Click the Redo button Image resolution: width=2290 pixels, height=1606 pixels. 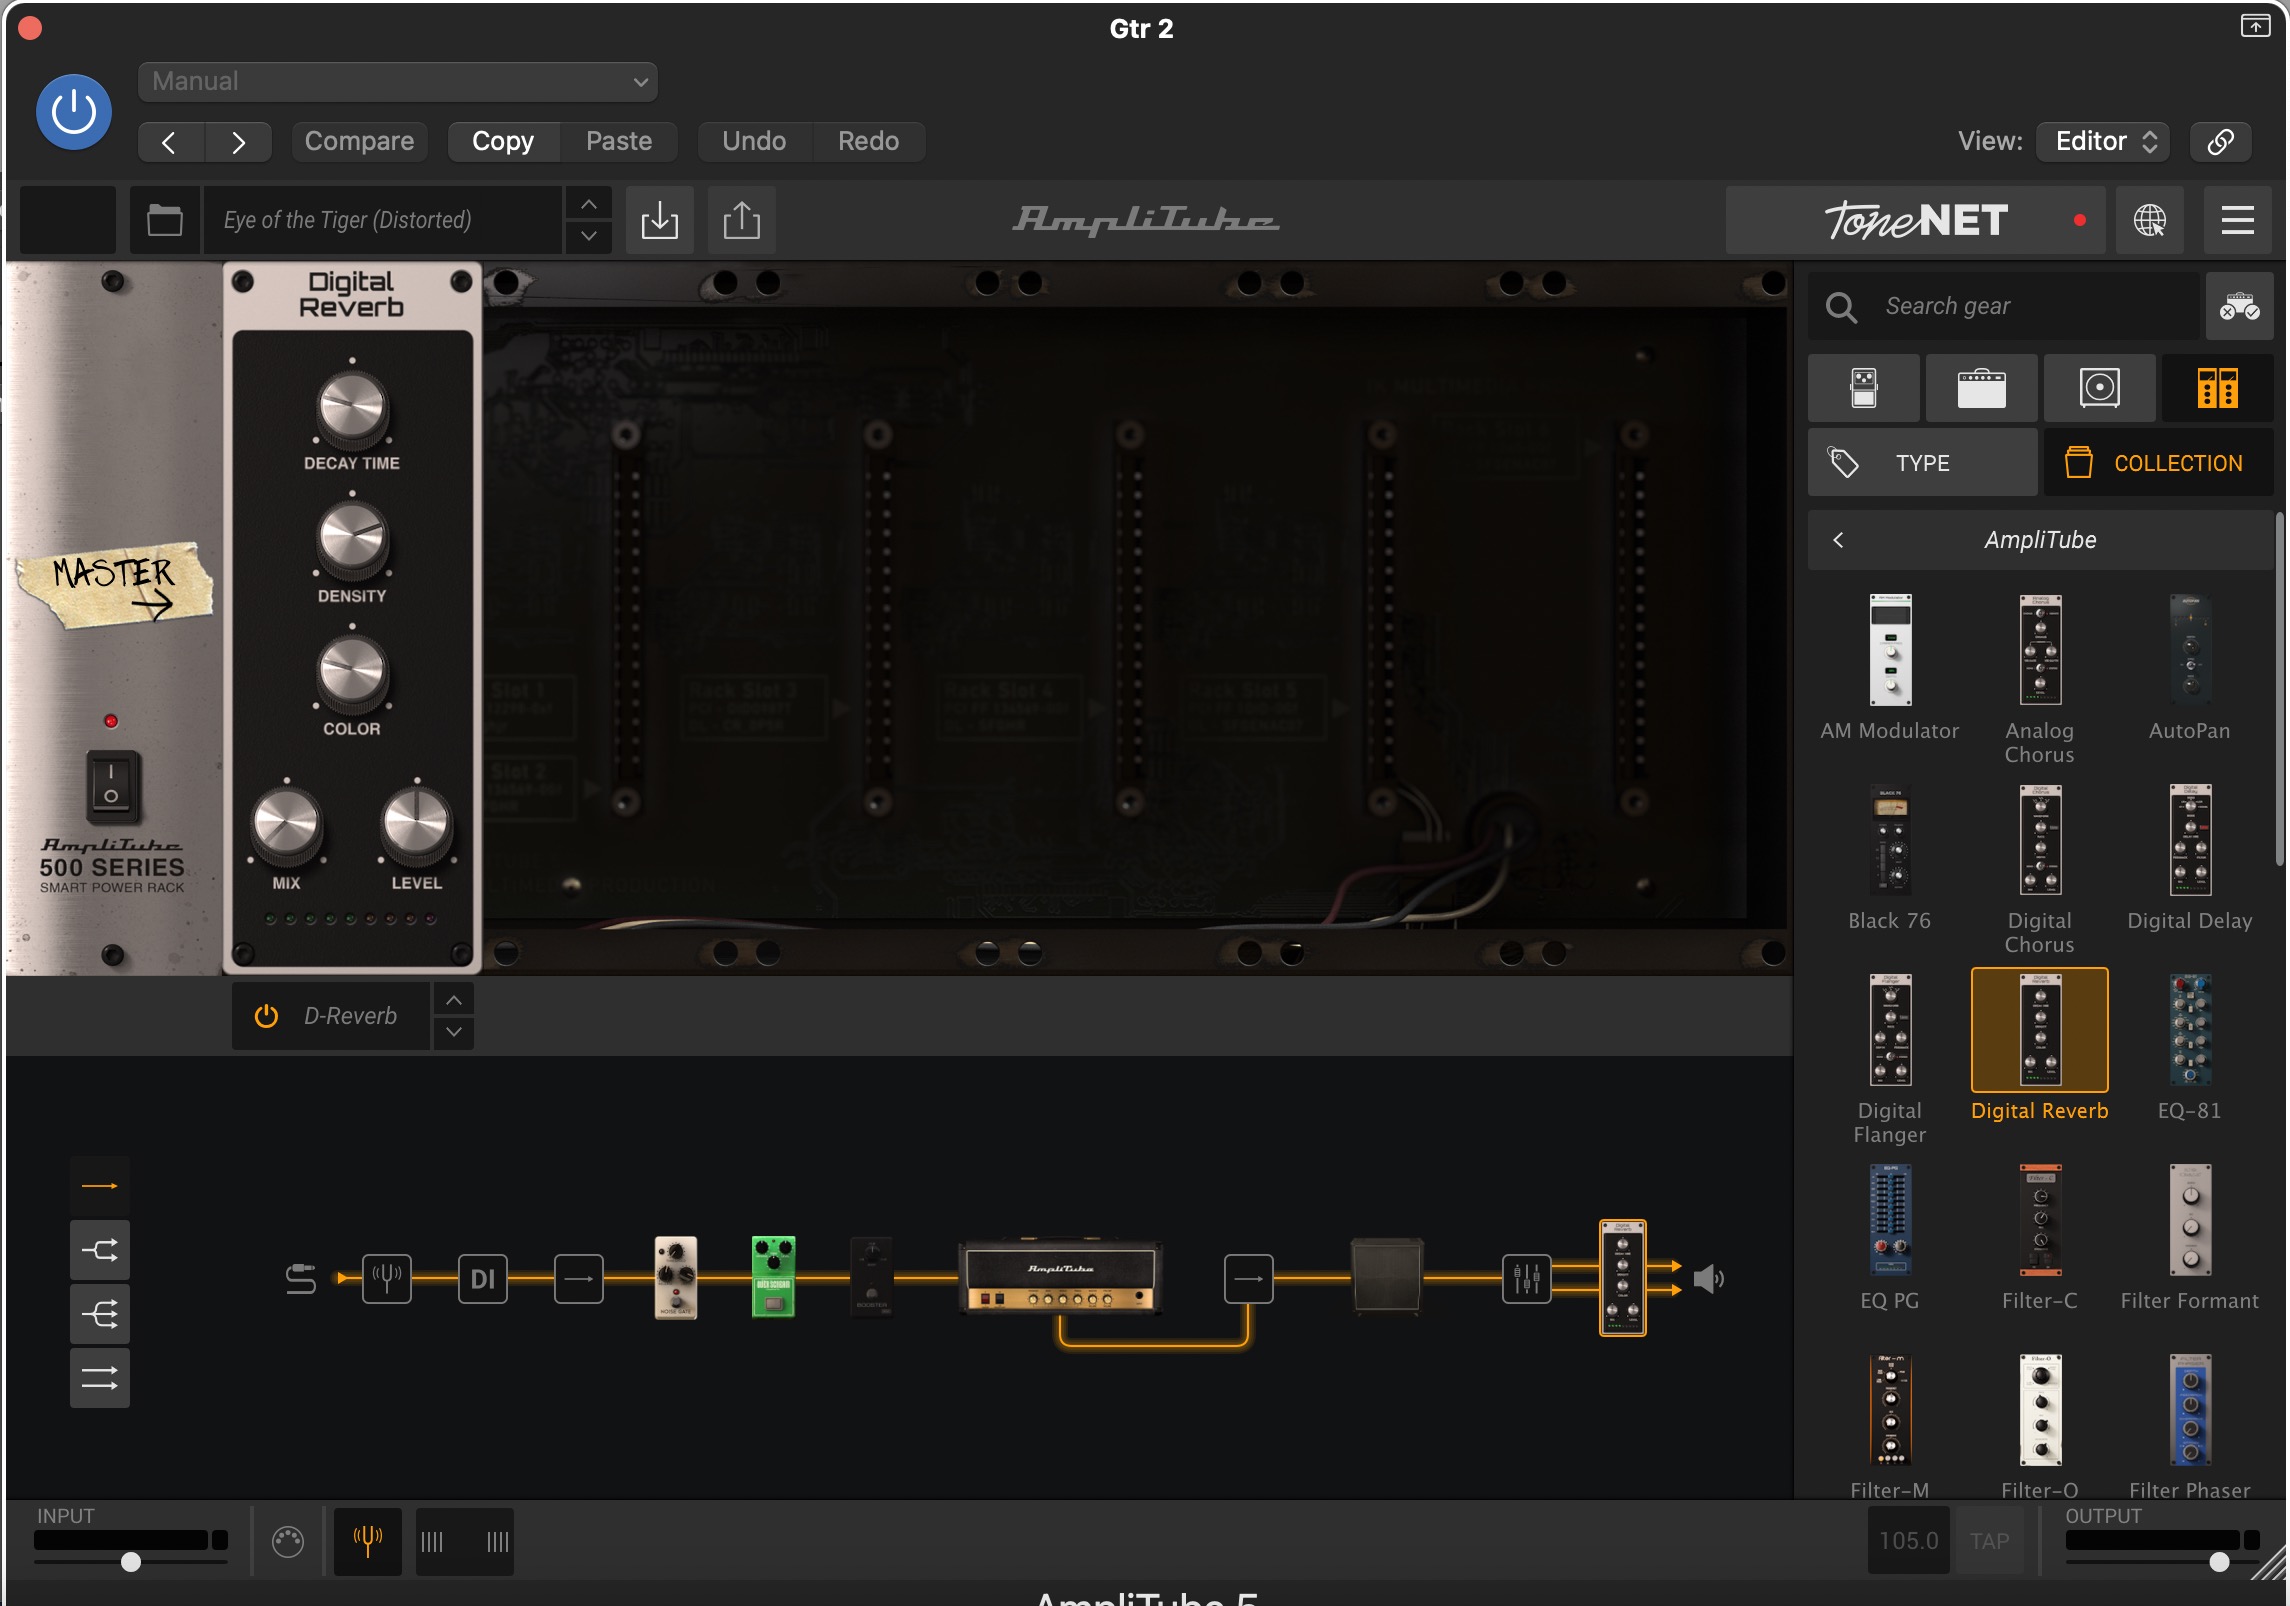(x=868, y=141)
